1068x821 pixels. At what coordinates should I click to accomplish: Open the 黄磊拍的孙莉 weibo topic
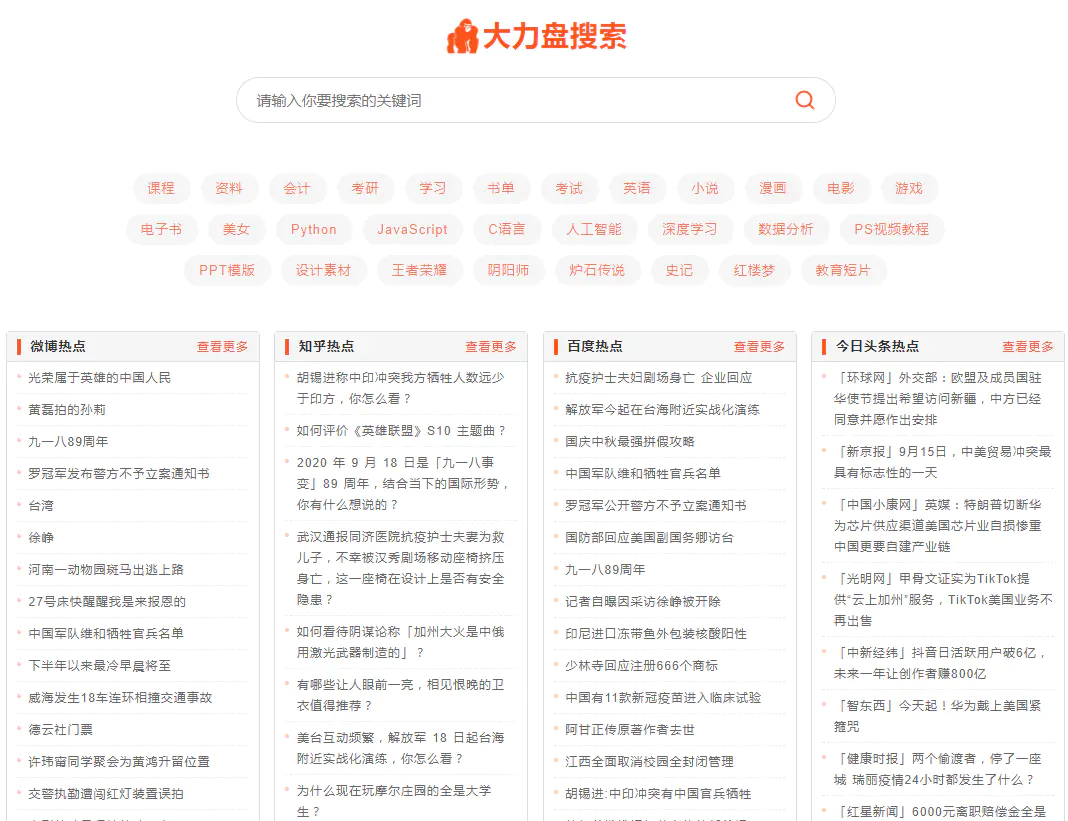pos(67,409)
